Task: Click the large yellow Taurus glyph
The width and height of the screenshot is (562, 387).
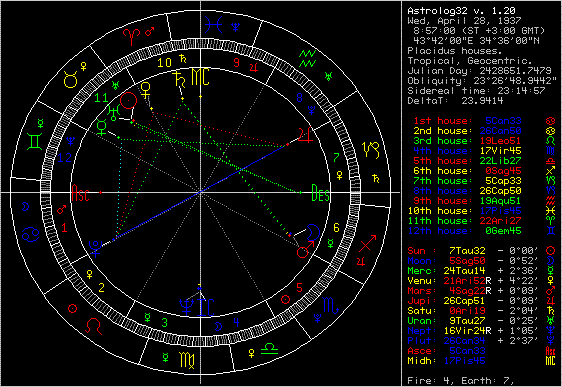Action: coord(71,79)
